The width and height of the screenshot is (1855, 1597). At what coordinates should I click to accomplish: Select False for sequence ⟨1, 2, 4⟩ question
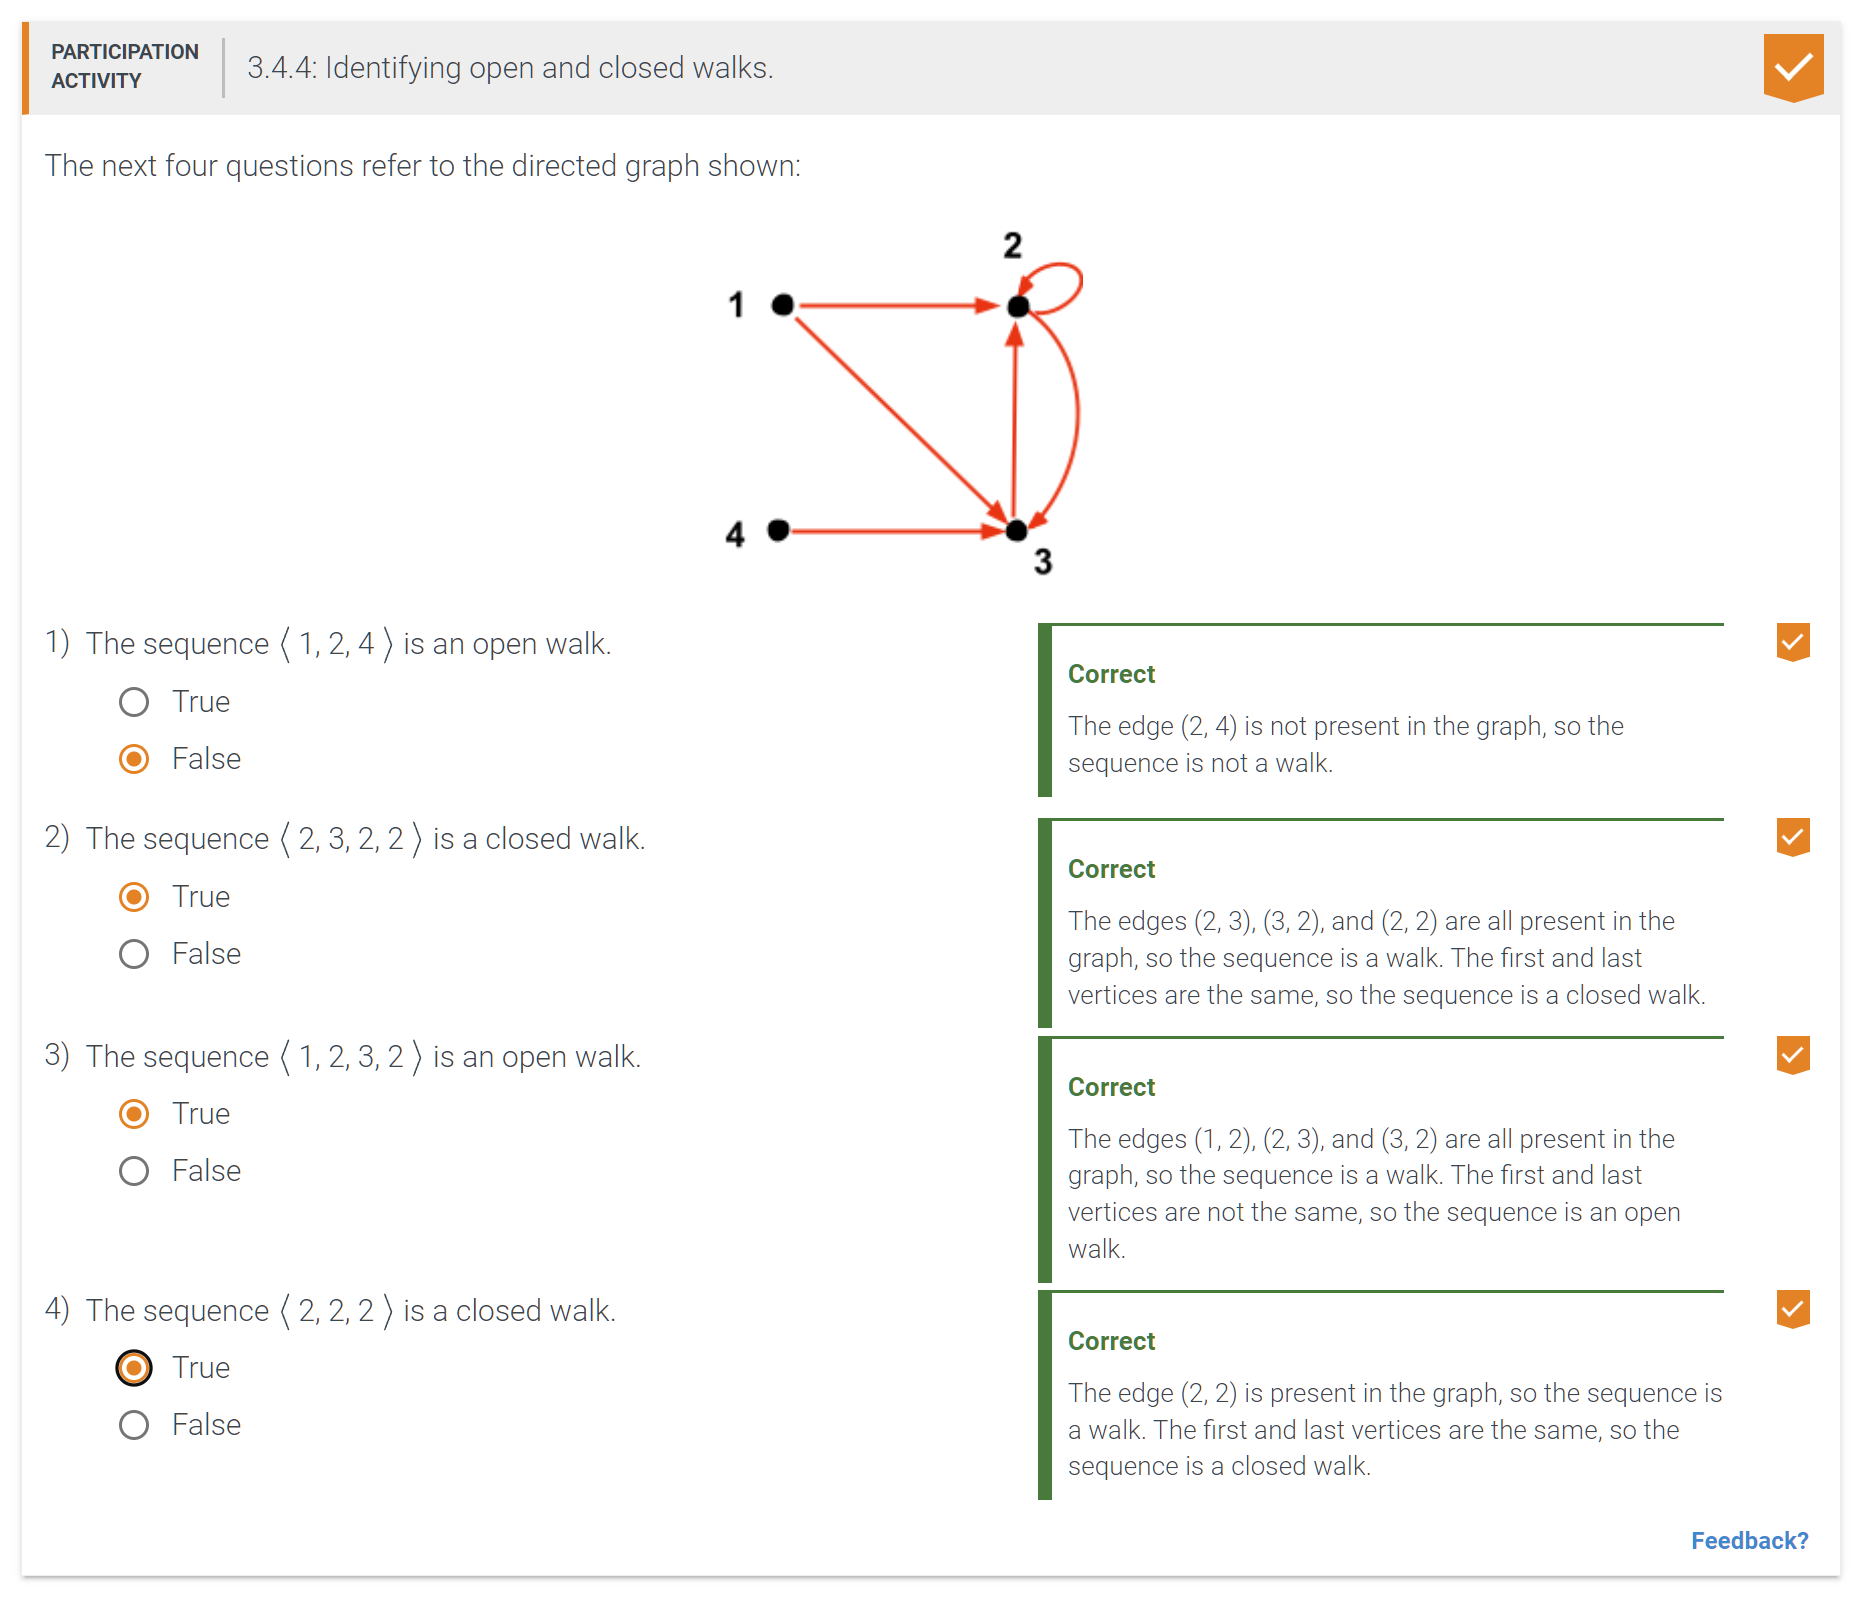134,759
